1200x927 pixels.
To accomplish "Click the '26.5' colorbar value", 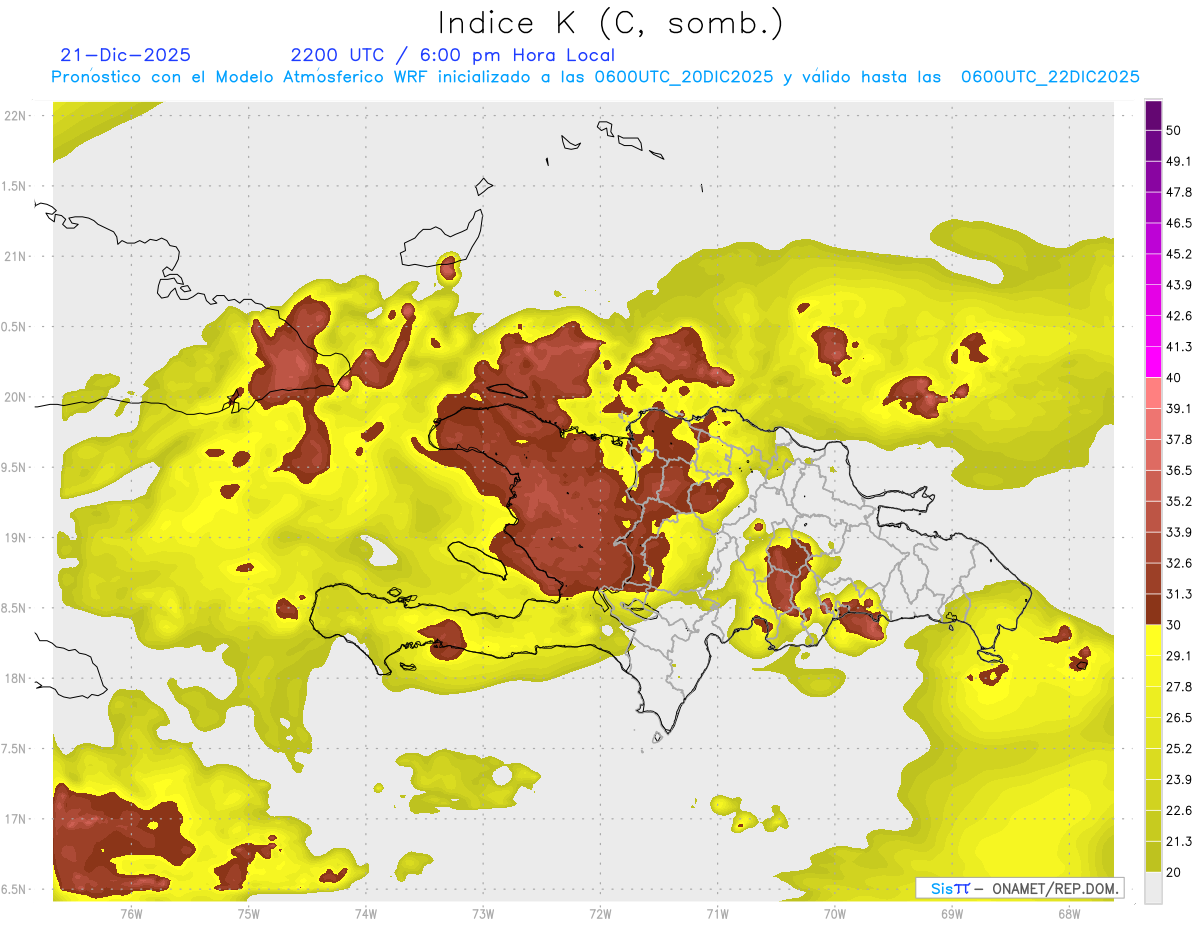I will click(1179, 718).
